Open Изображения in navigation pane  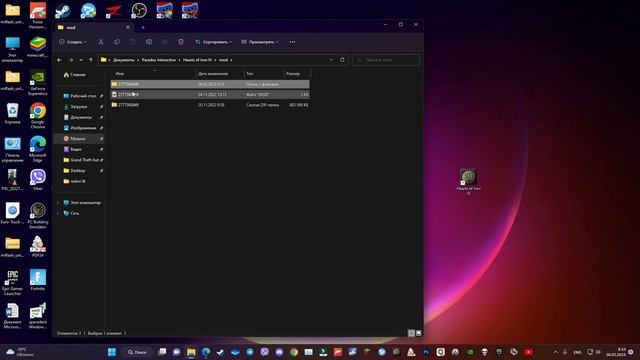pyautogui.click(x=80, y=128)
